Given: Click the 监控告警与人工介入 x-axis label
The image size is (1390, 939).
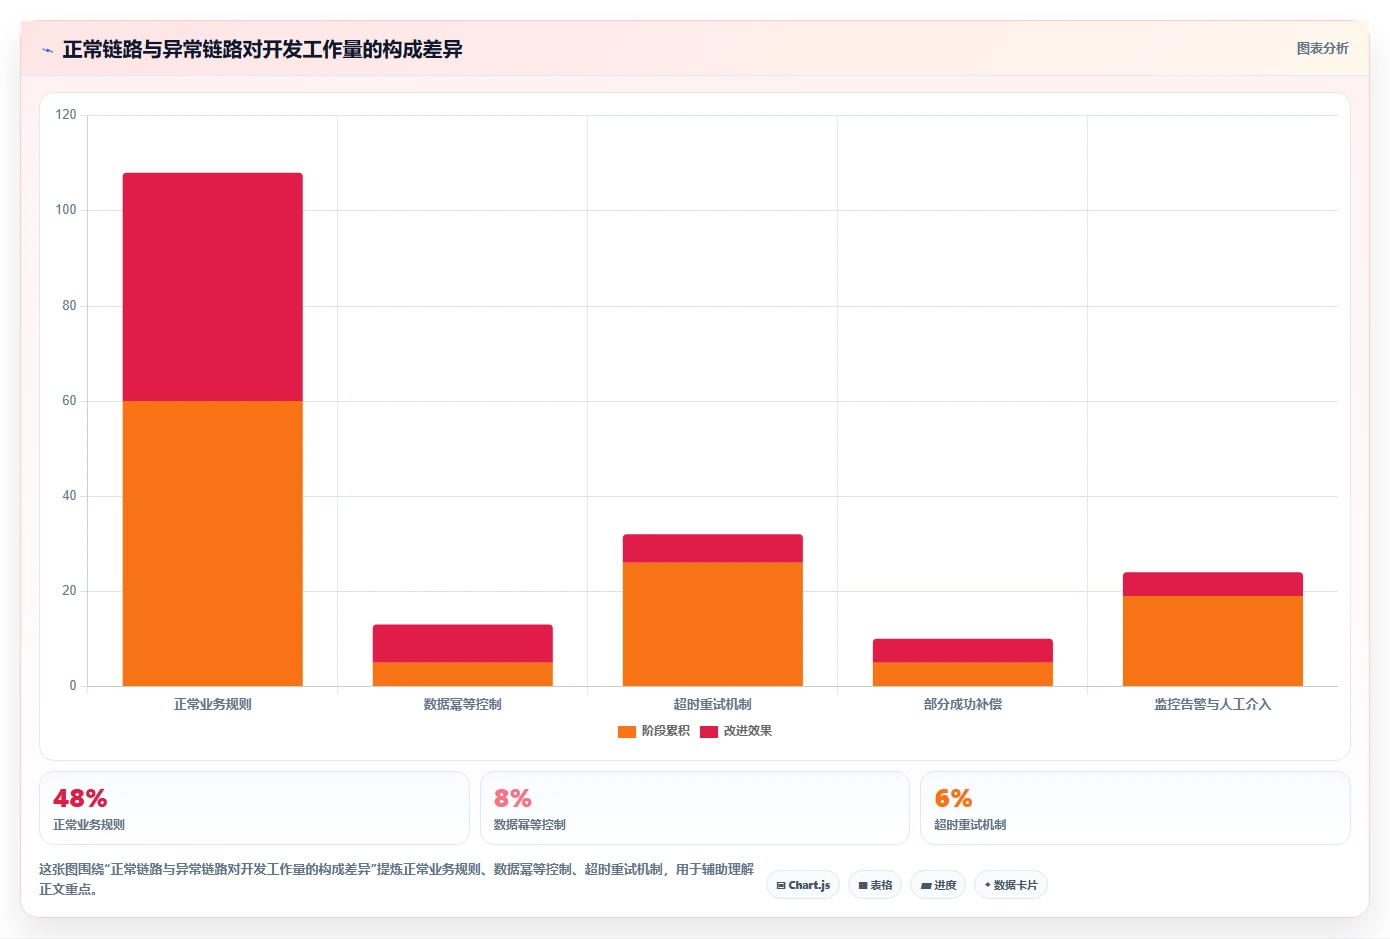Looking at the screenshot, I should [x=1213, y=704].
